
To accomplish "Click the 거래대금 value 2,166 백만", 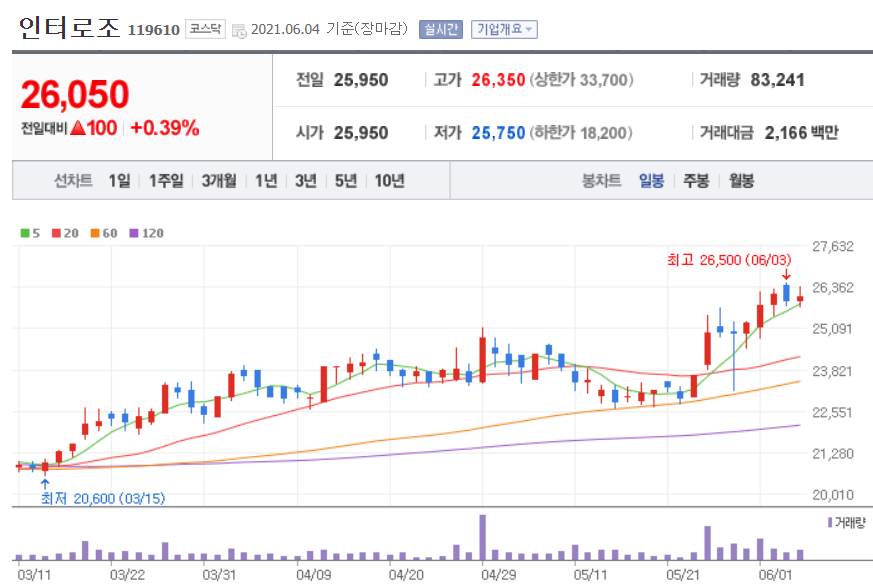I will pyautogui.click(x=801, y=133).
